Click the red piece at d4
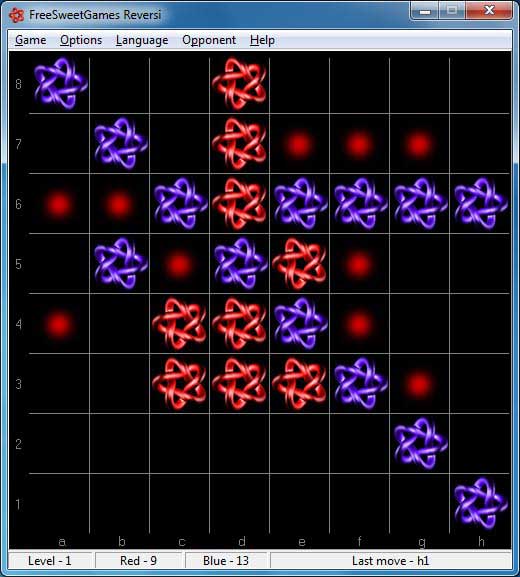 [239, 324]
